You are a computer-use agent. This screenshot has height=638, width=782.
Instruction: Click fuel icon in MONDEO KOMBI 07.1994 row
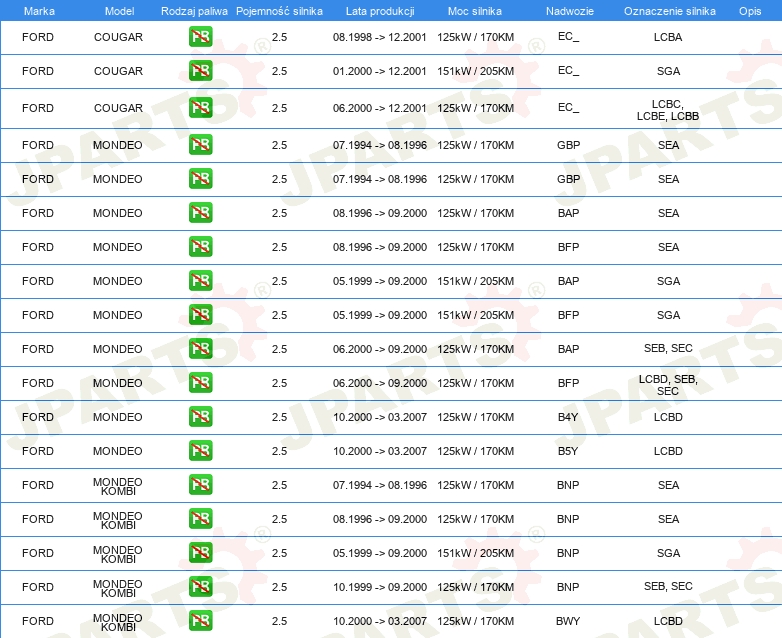coord(200,484)
